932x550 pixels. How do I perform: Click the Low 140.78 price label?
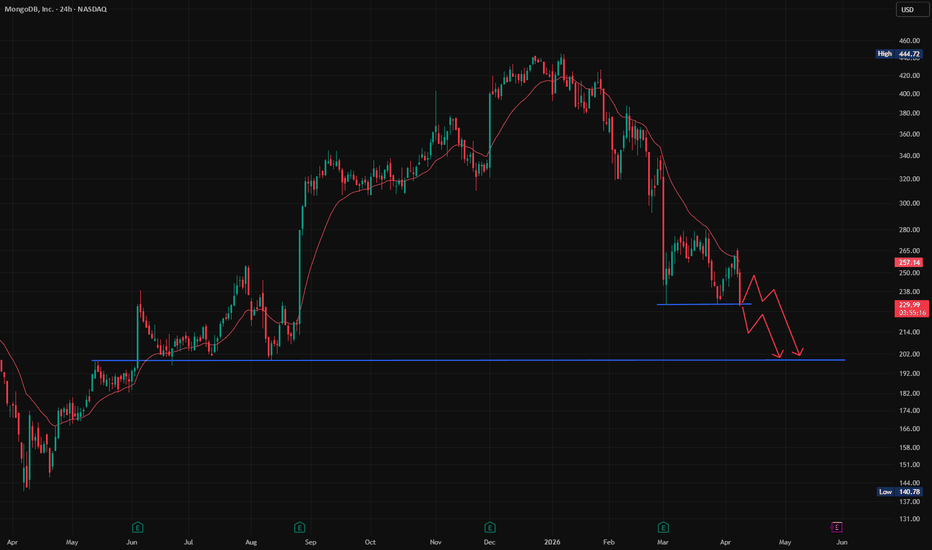[x=900, y=492]
